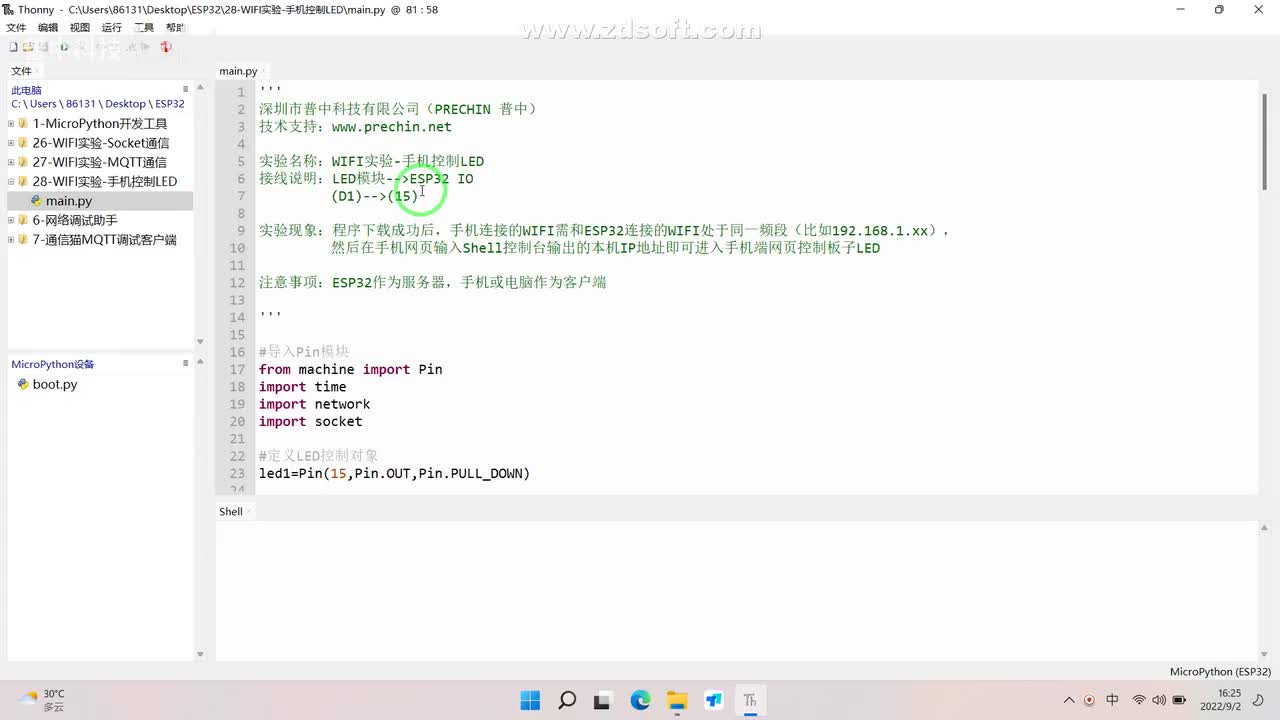The image size is (1280, 720).
Task: Click the C:\Users\86131\Desktop\ESP32 path
Action: tap(98, 104)
